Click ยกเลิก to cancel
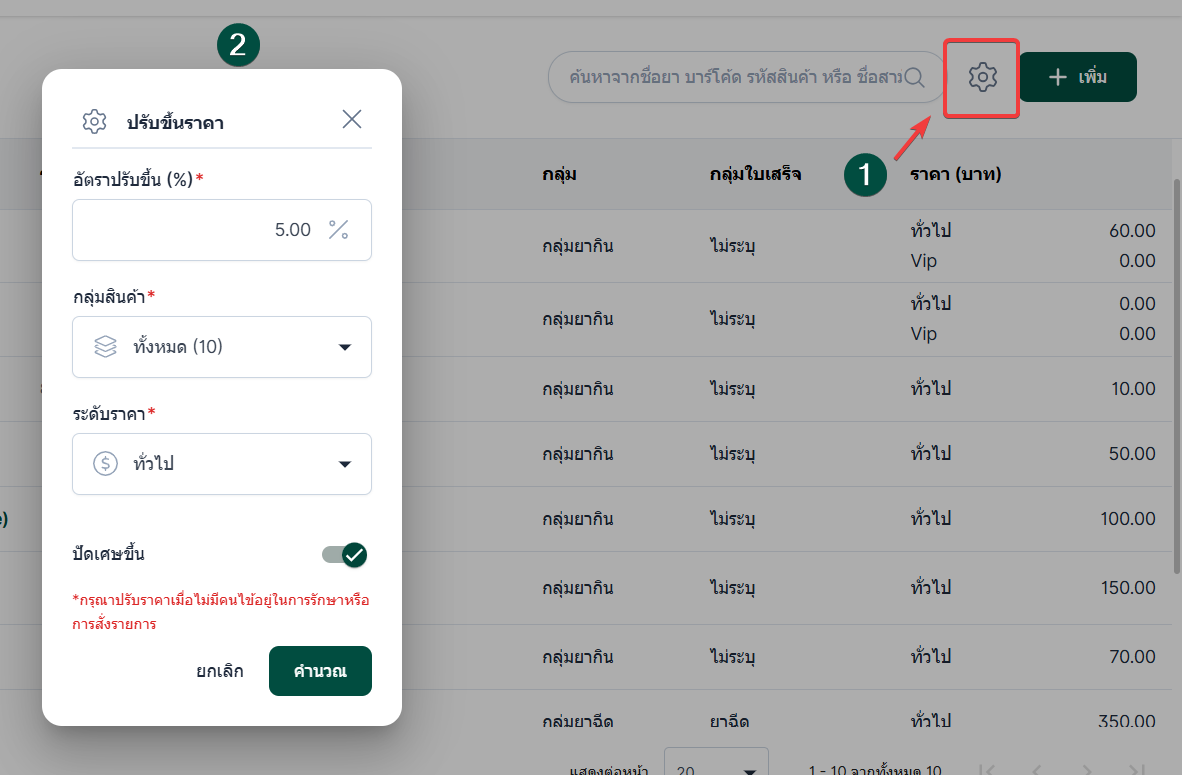Screen dimensions: 1182x775 (220, 671)
